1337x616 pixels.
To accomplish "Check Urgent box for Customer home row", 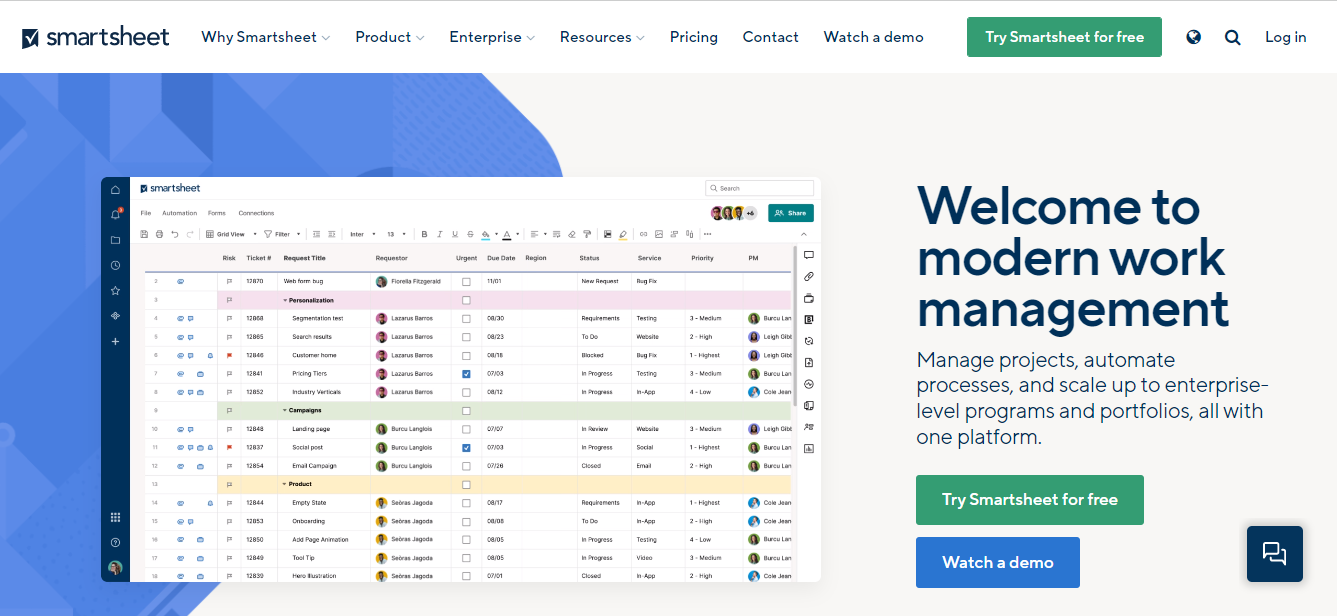I will [x=466, y=355].
